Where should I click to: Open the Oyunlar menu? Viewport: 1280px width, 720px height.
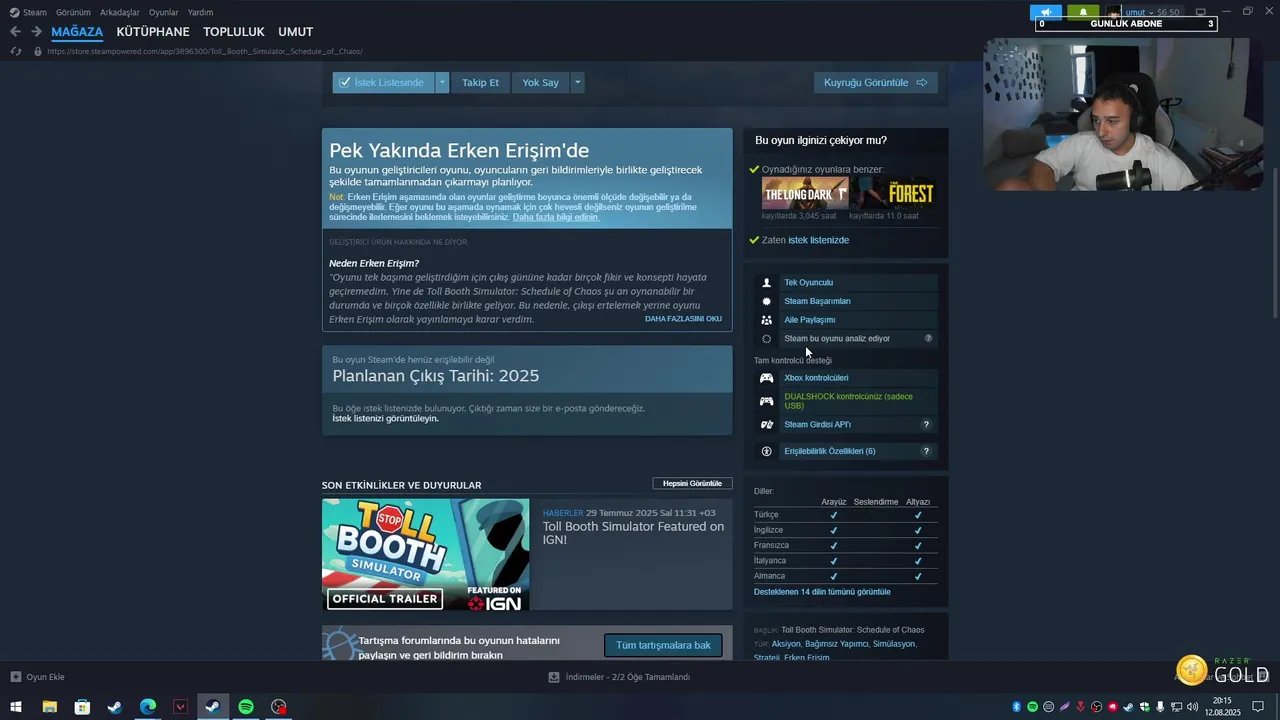[164, 12]
